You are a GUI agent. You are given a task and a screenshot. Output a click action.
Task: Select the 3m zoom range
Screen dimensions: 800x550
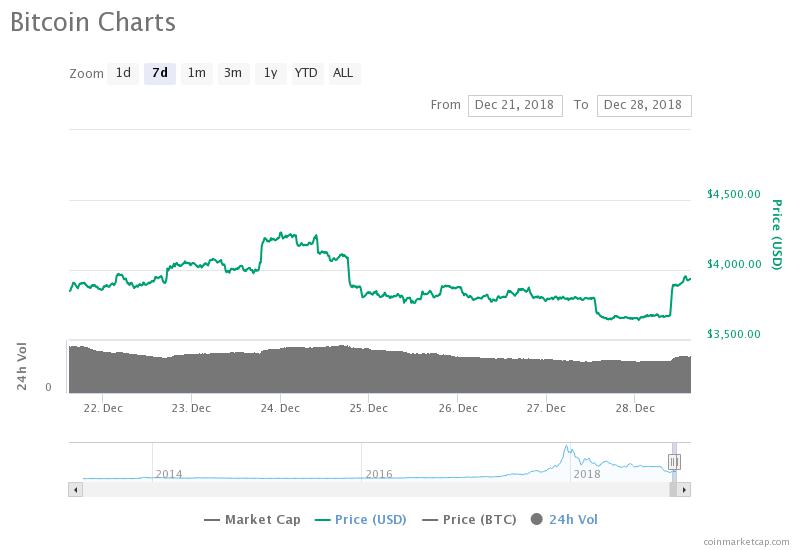(x=233, y=73)
